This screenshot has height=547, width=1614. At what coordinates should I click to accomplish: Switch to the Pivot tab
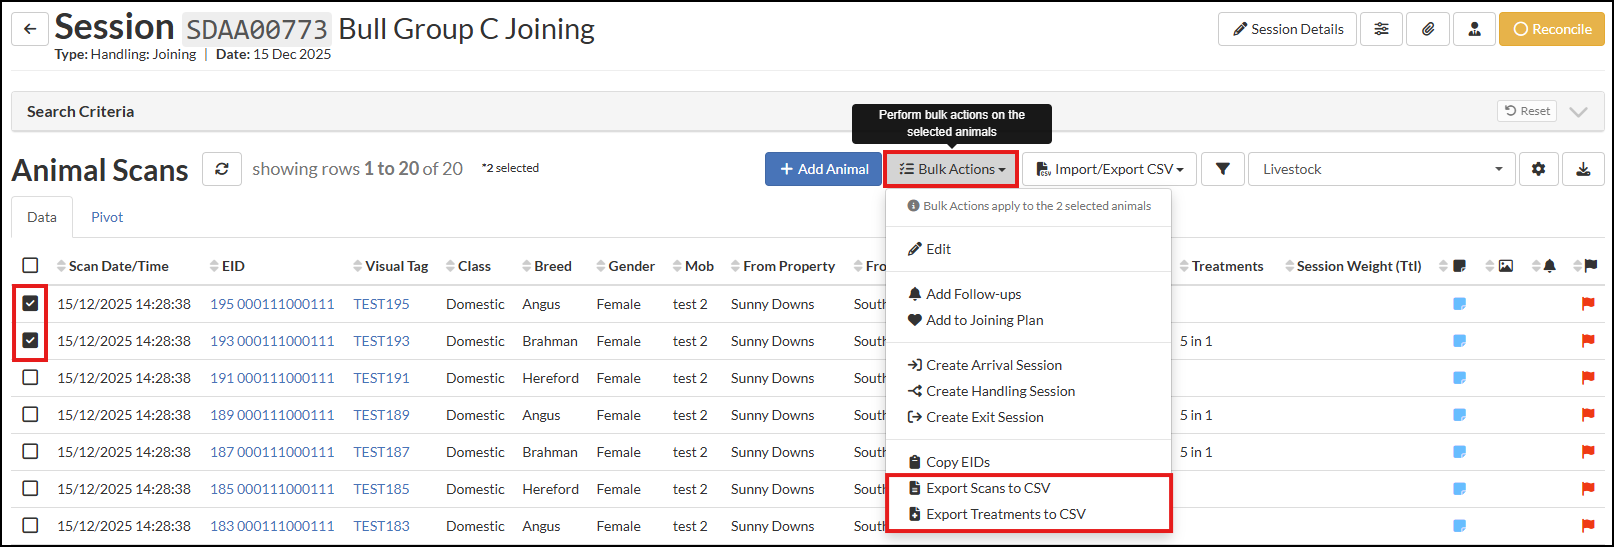(x=107, y=217)
